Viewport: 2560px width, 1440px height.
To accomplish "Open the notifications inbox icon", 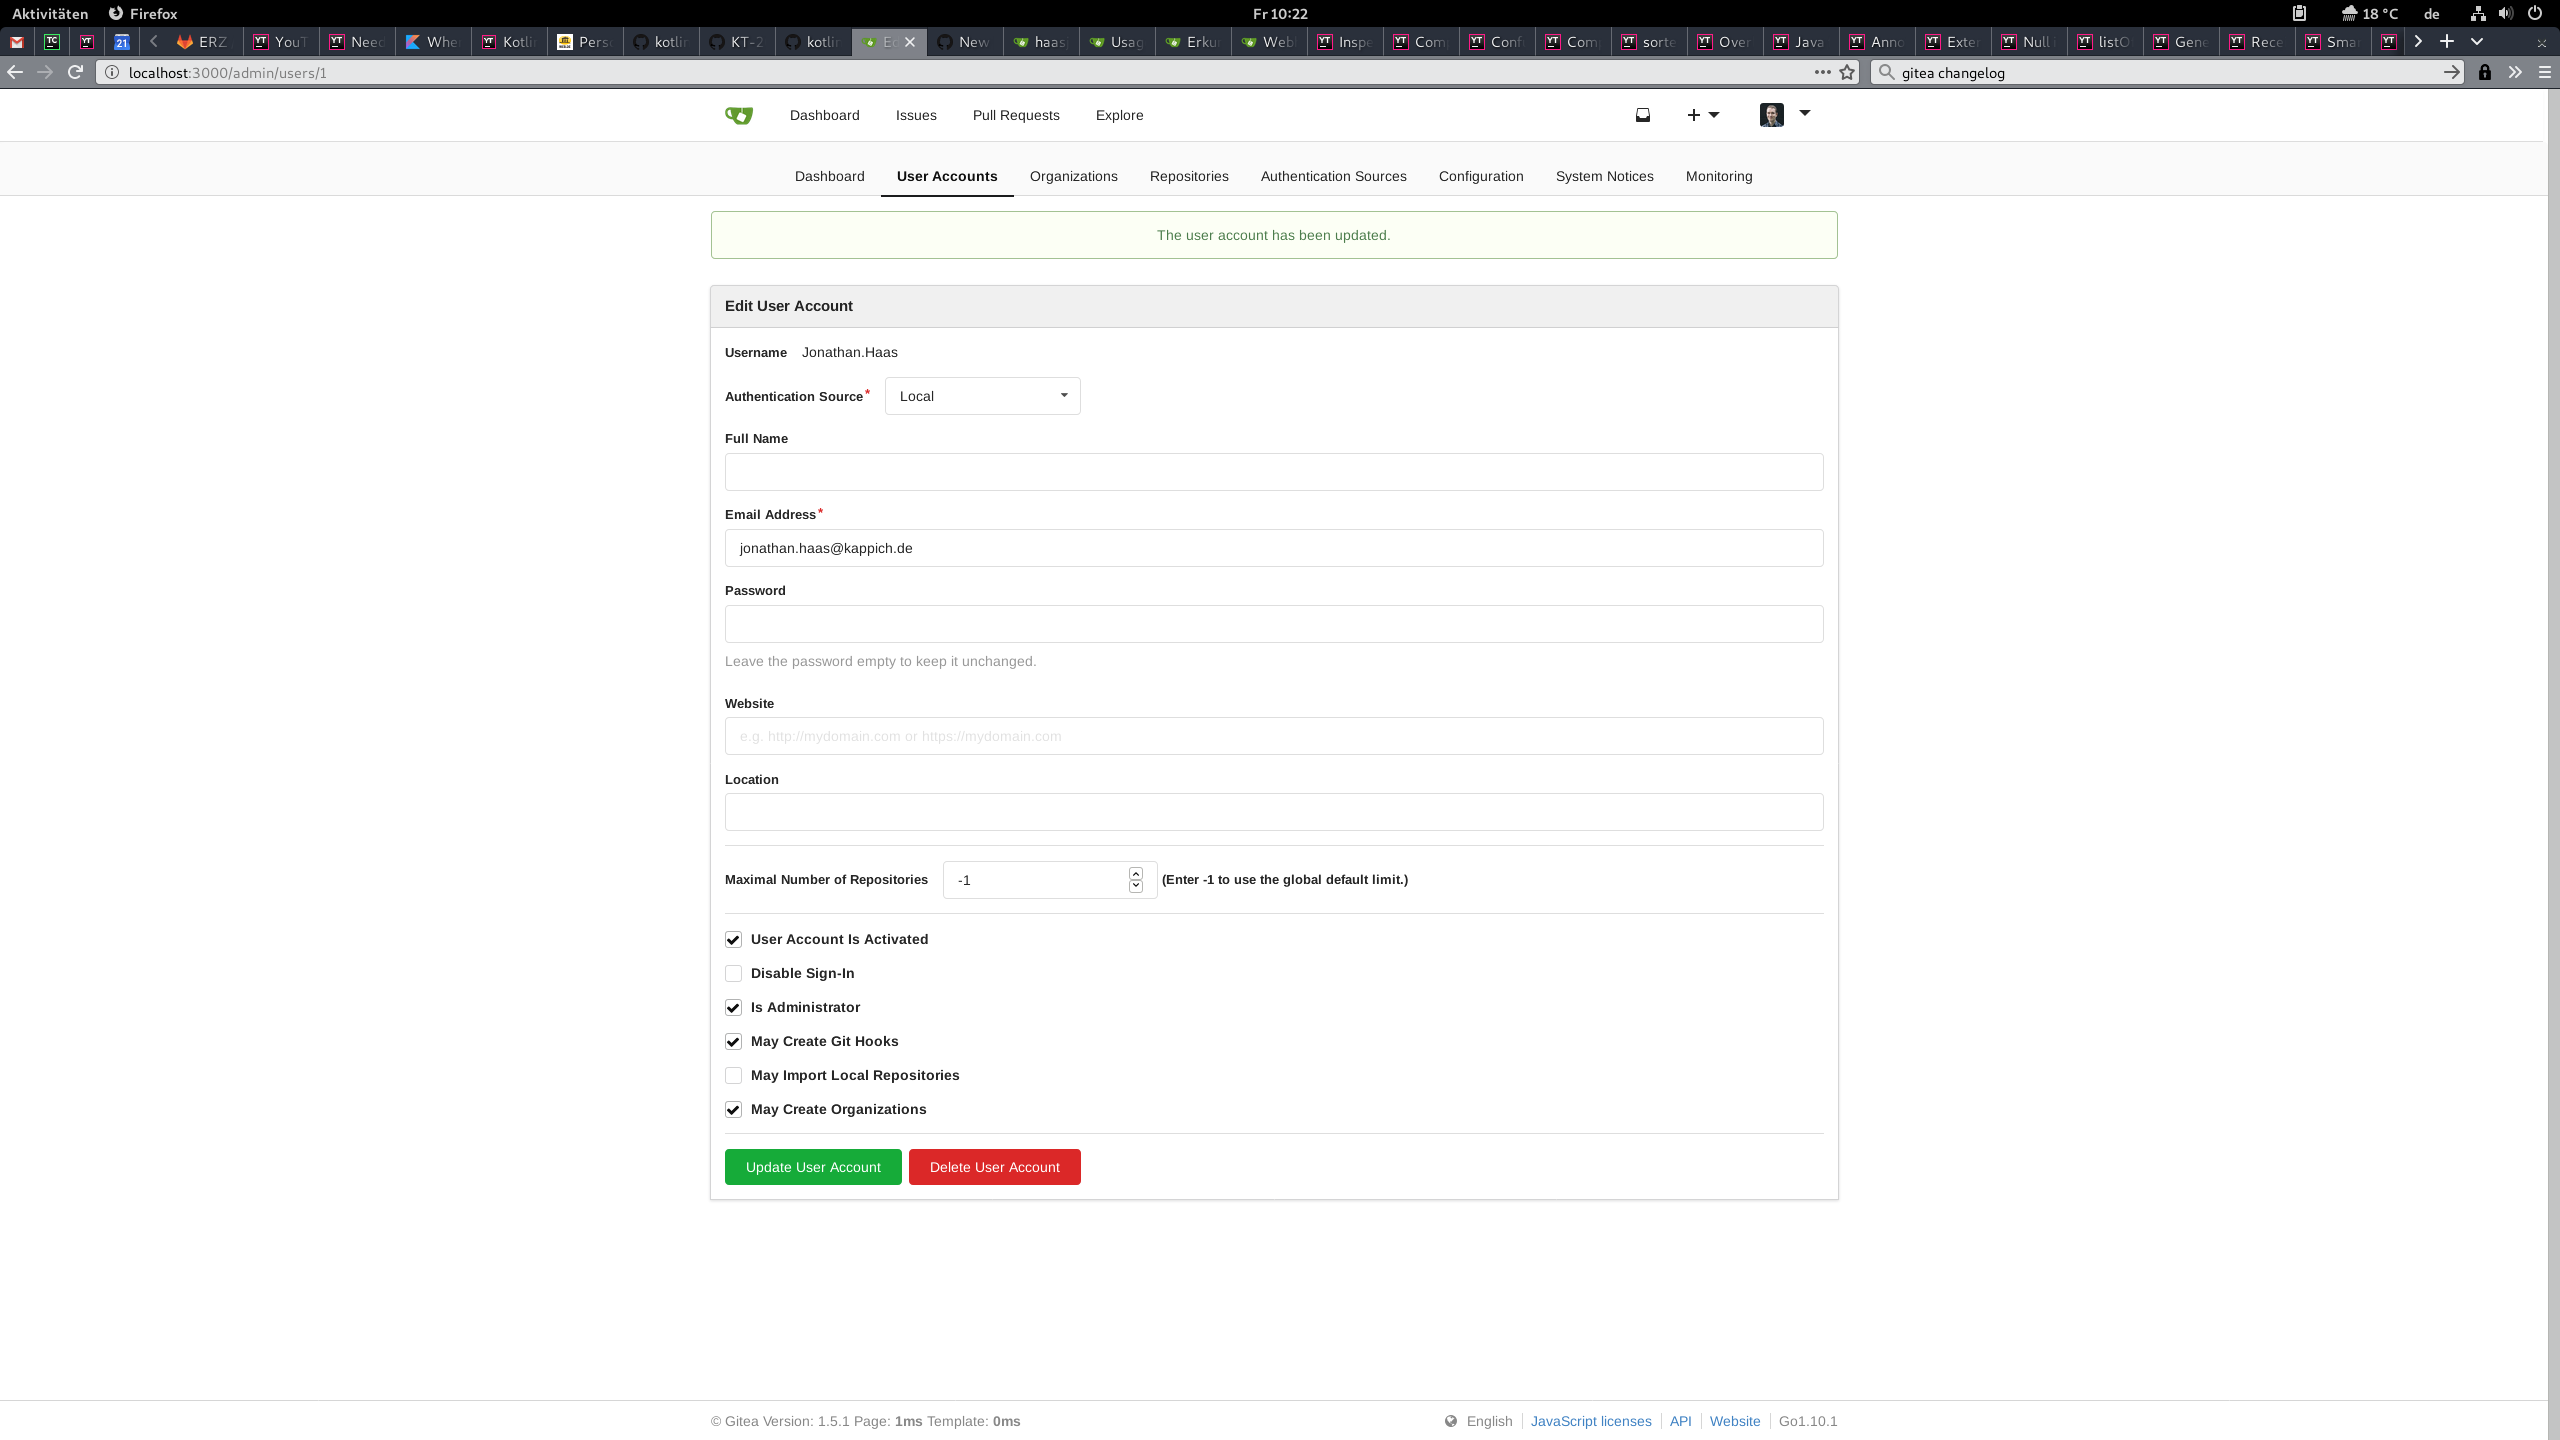I will pos(1643,115).
